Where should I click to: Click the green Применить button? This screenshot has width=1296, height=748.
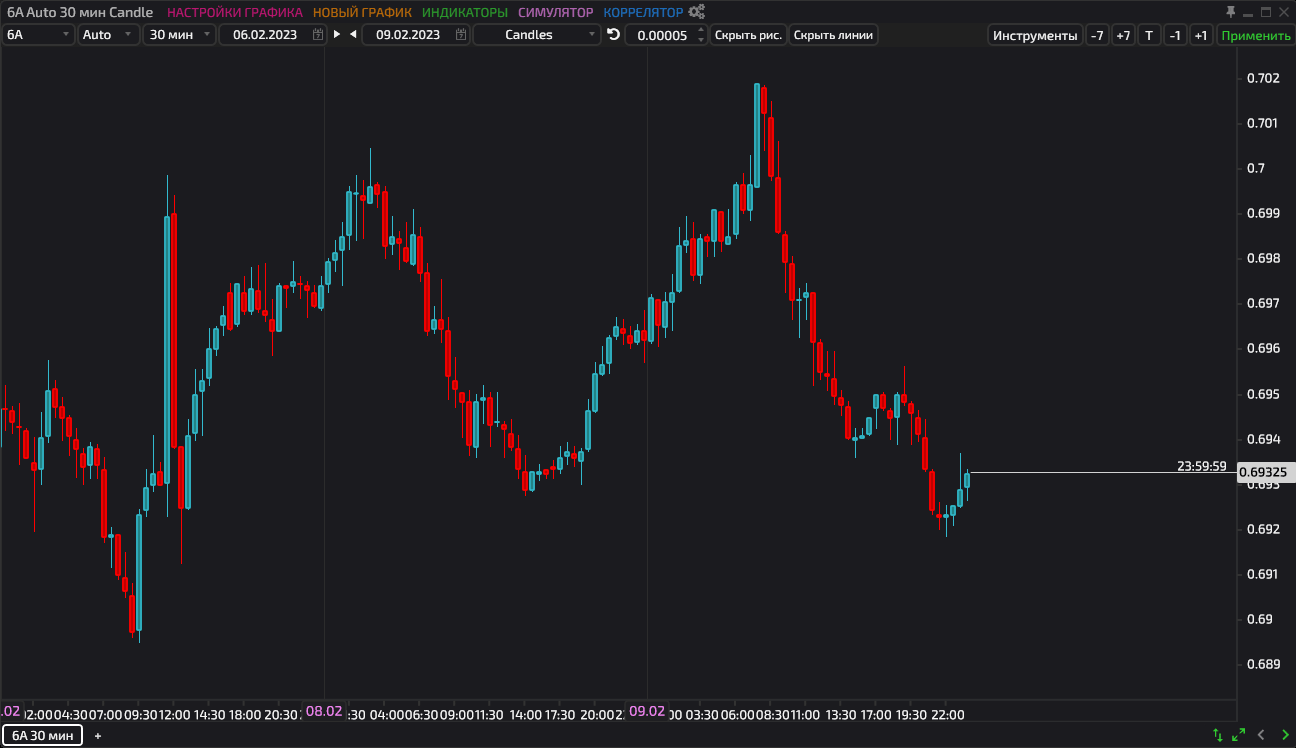pos(1256,35)
